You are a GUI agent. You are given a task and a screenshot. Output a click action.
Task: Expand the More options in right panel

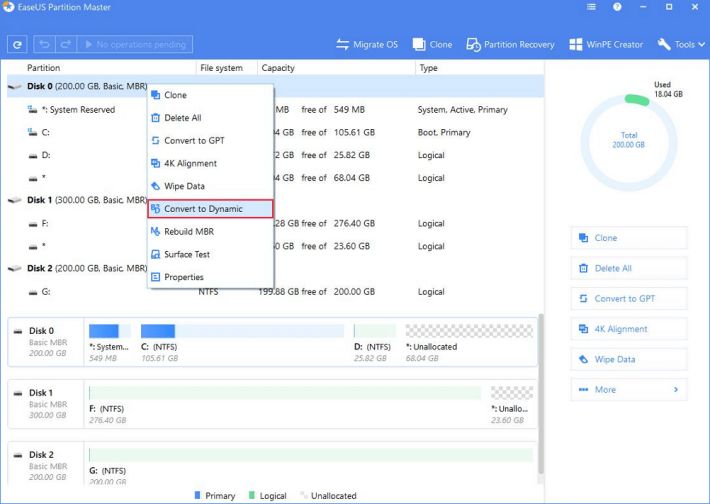(629, 390)
